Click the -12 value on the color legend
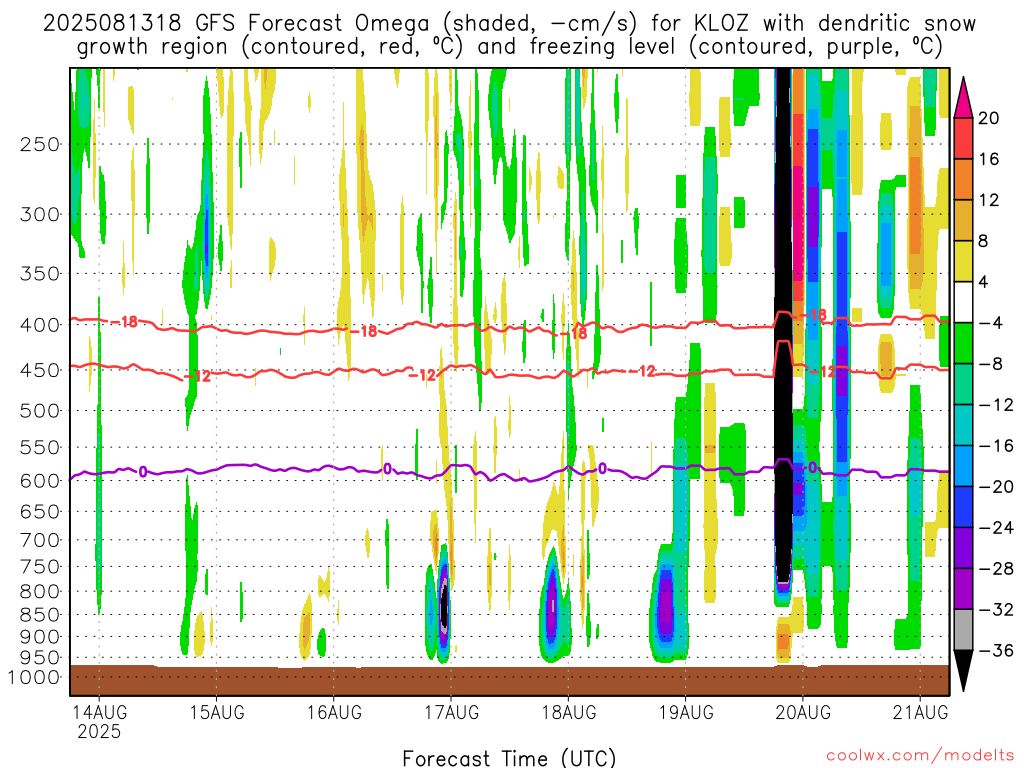Viewport: 1024px width, 768px height. [996, 405]
